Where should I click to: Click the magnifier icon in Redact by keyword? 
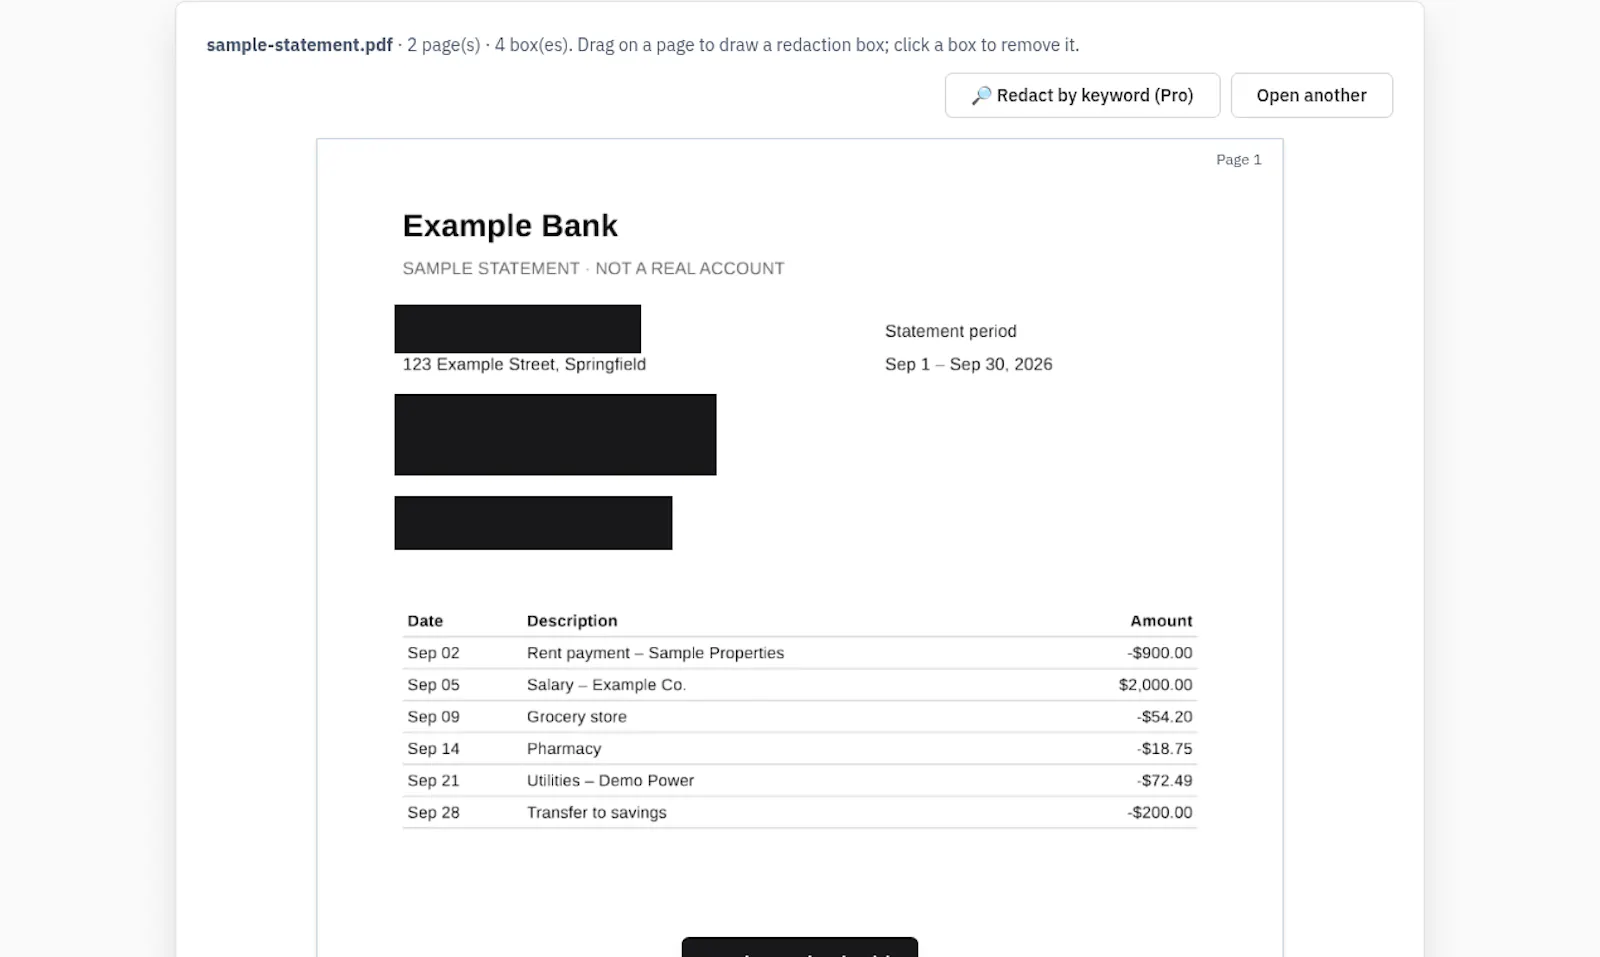(981, 95)
